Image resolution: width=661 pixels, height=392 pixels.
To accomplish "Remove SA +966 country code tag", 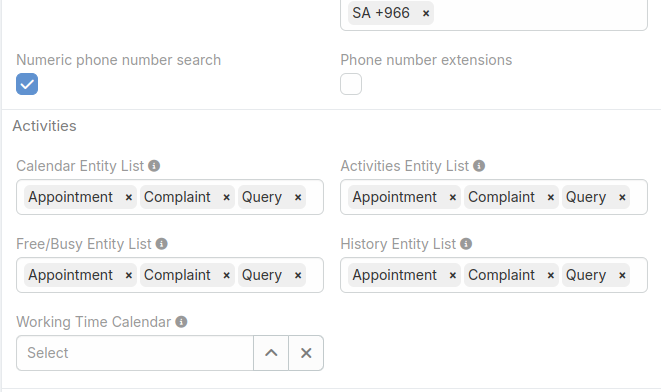I will click(x=426, y=13).
